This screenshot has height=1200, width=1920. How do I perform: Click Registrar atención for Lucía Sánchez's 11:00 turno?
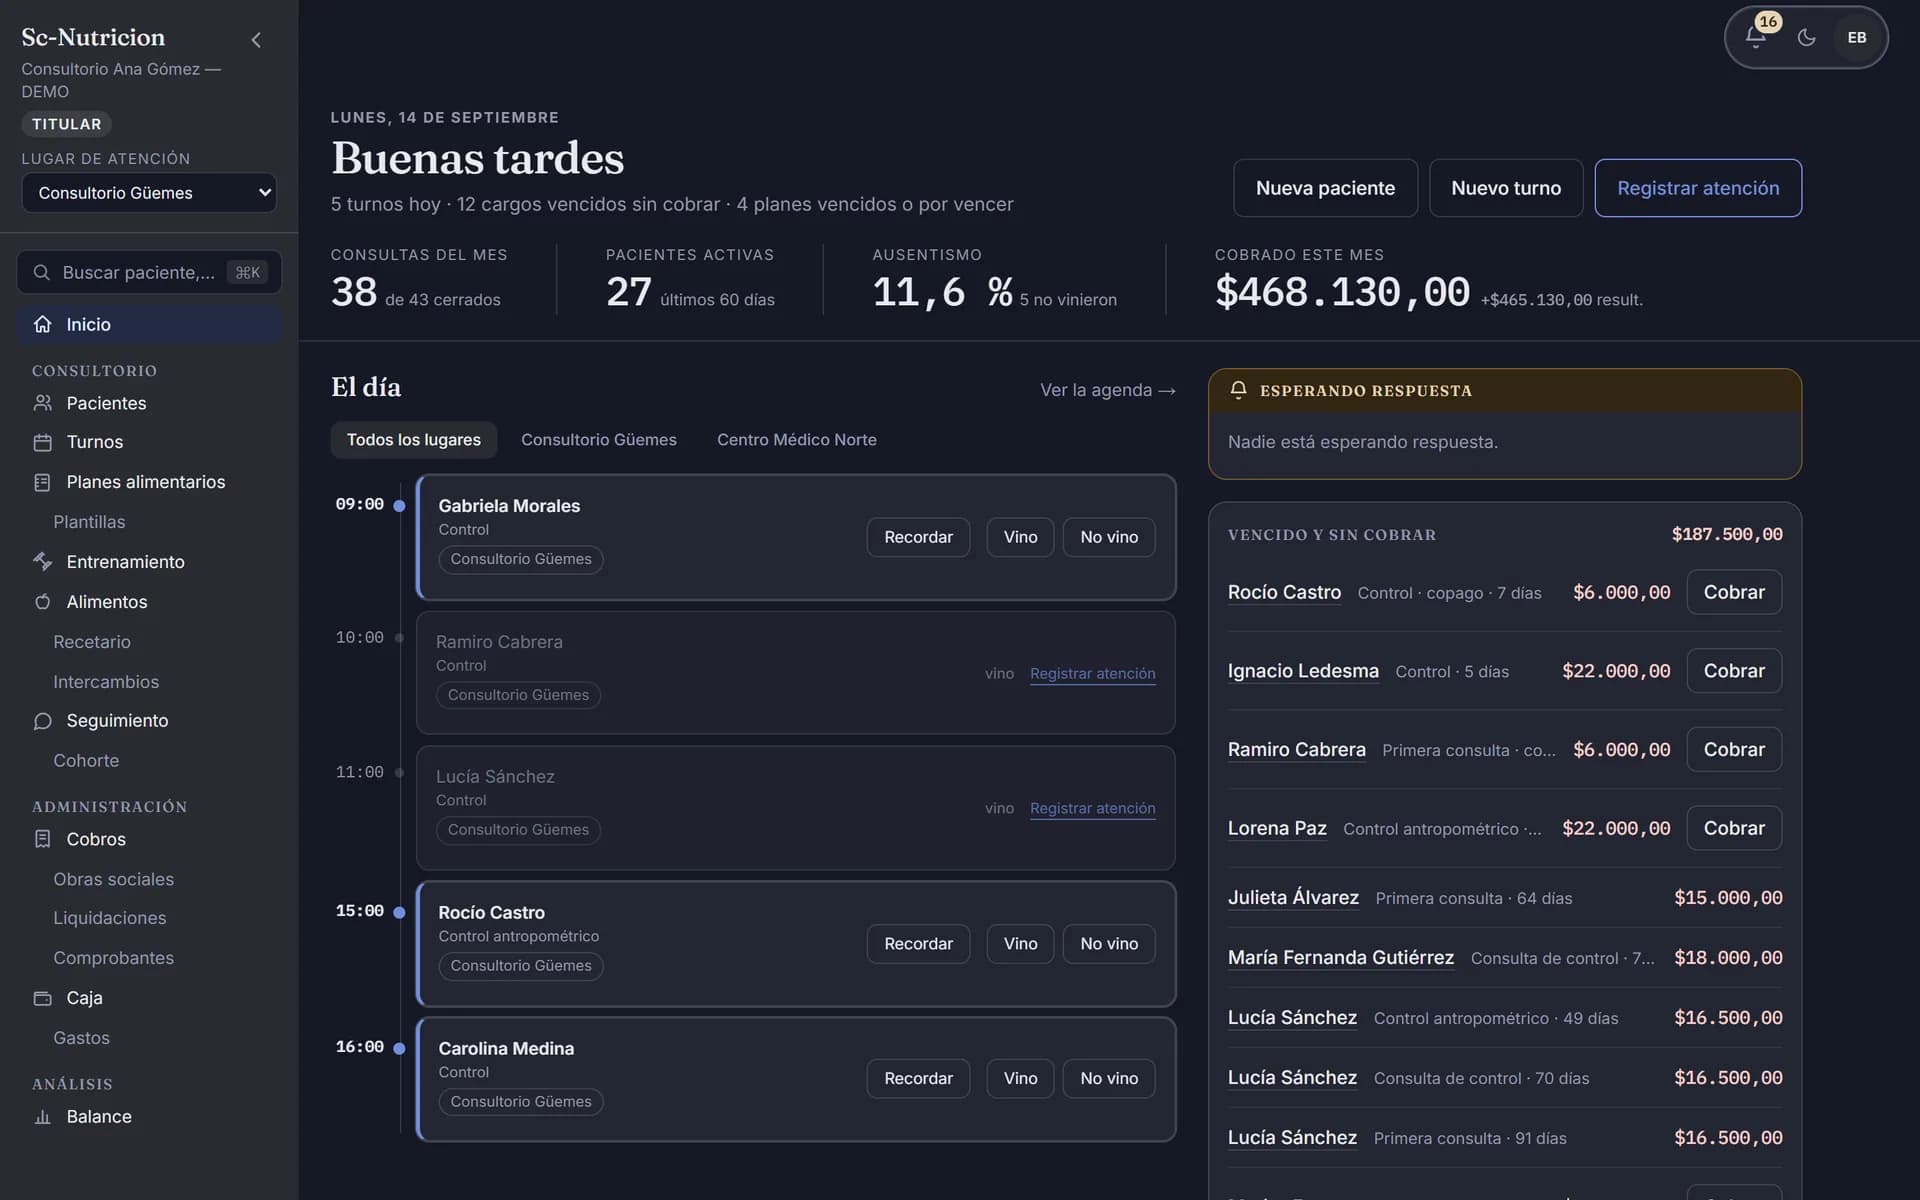(x=1093, y=808)
